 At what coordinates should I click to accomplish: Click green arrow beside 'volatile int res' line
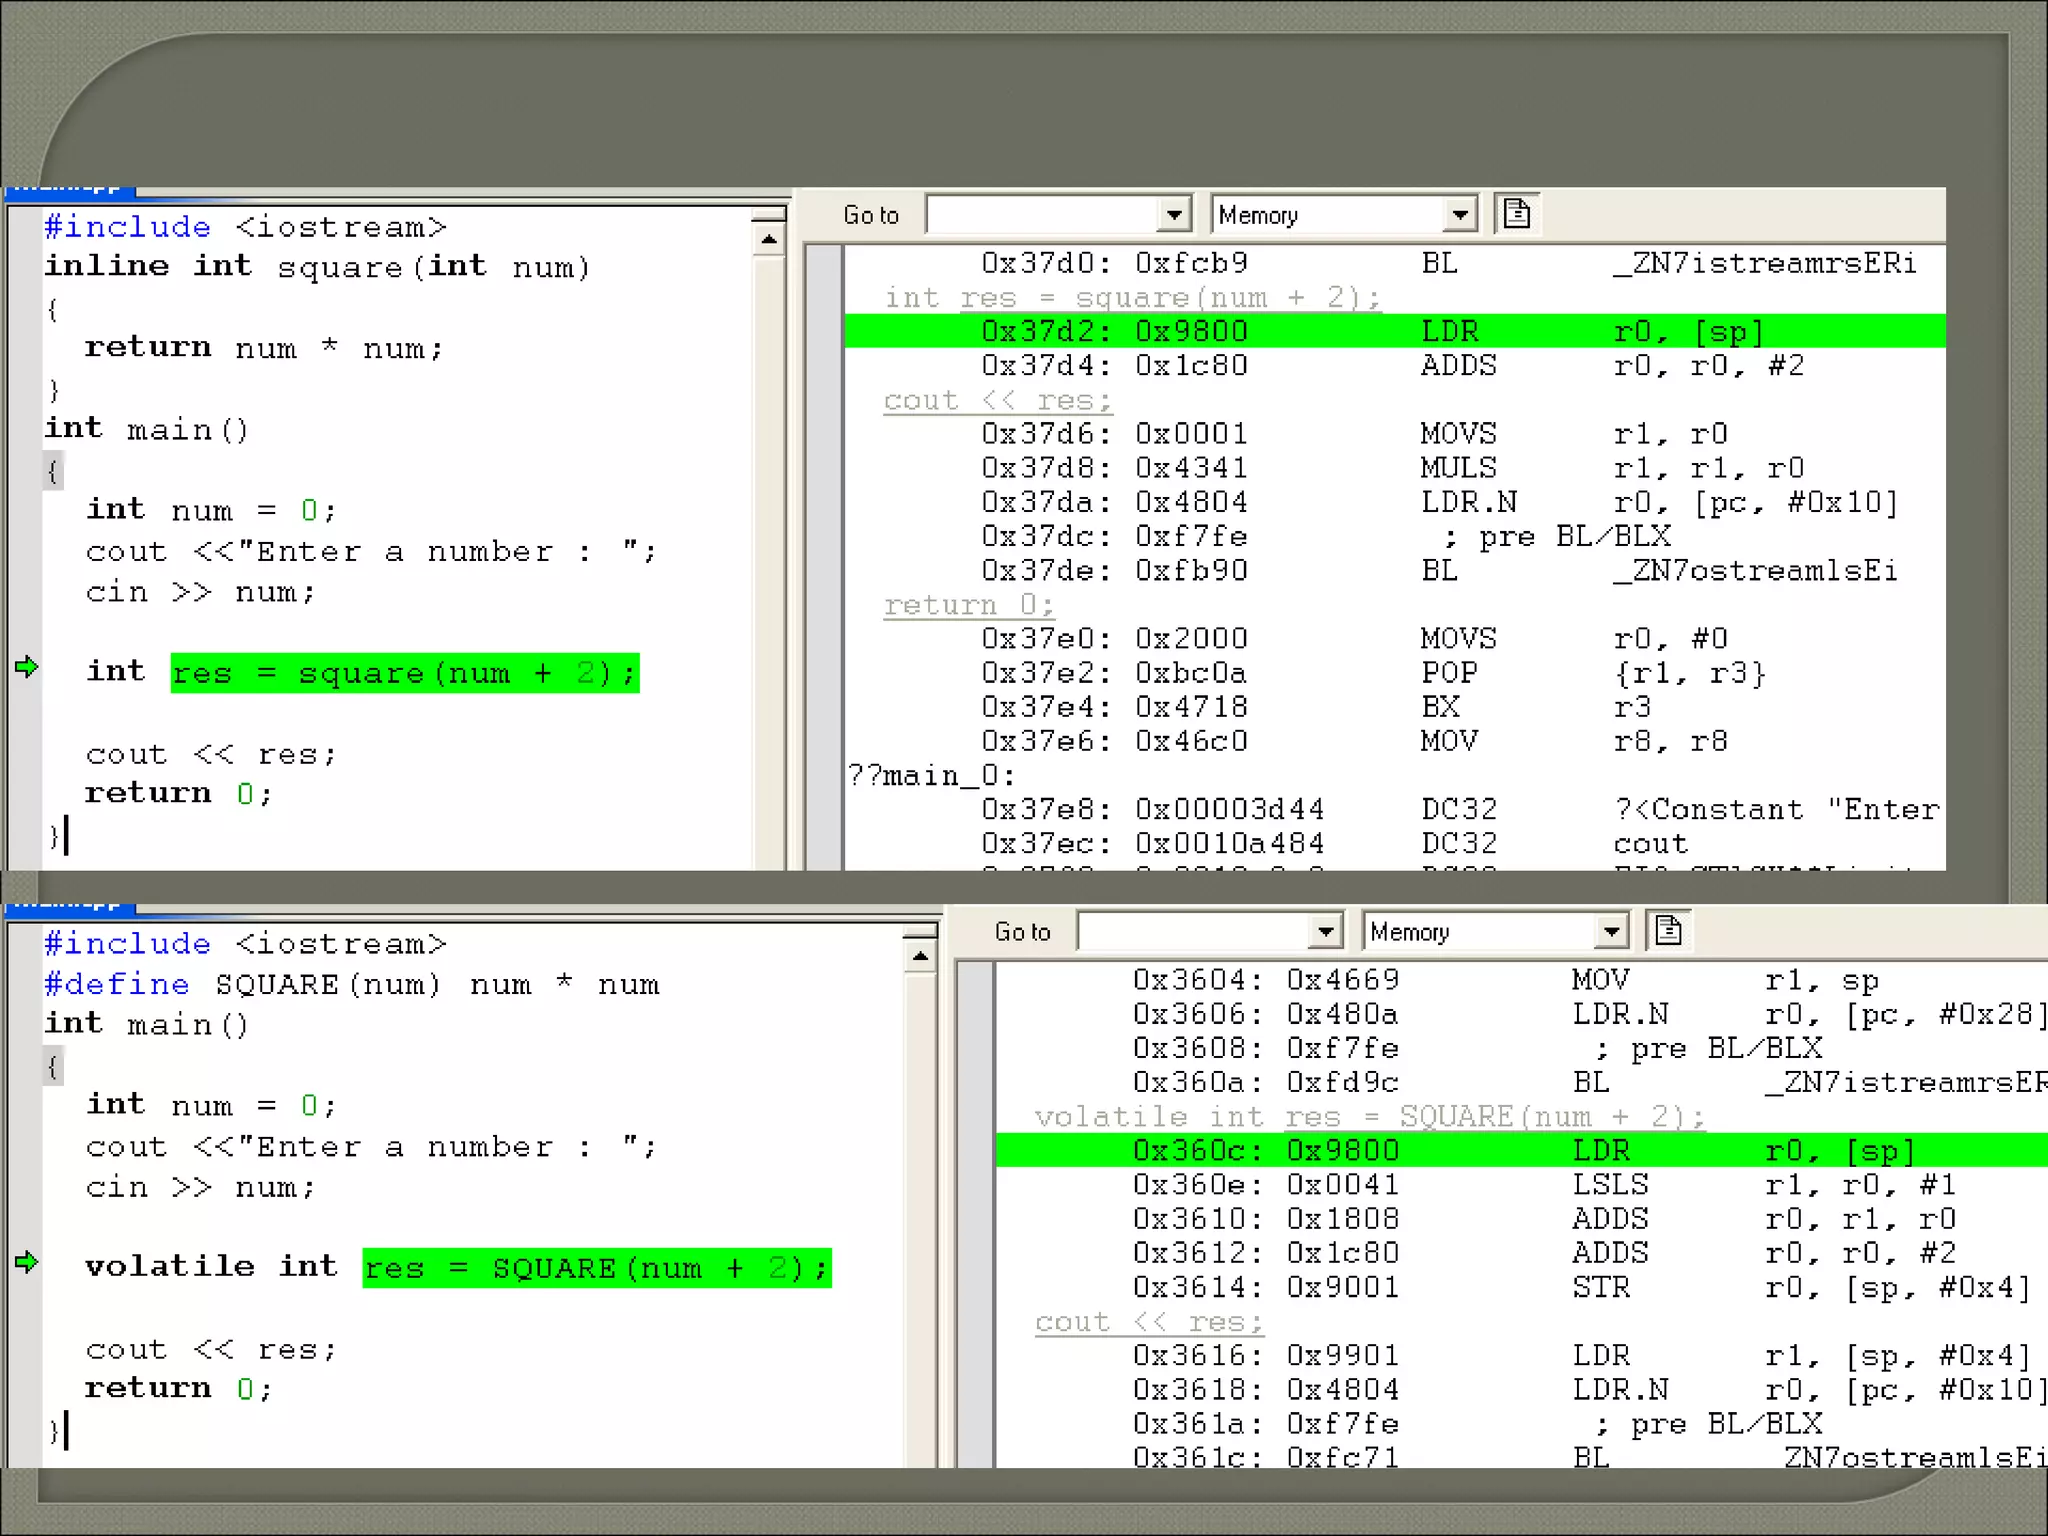coord(27,1262)
